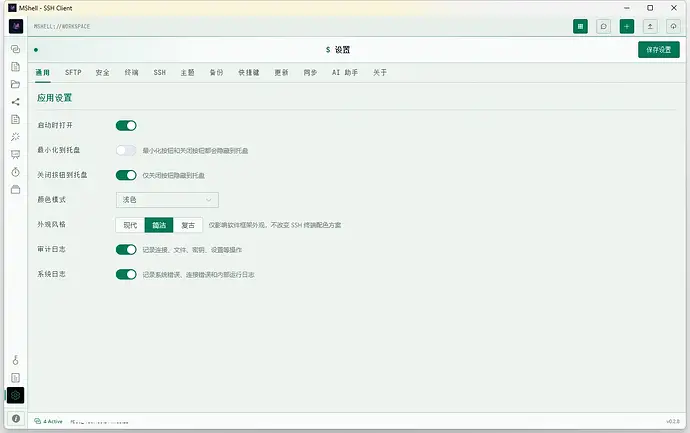Switch to the SFTP tab
This screenshot has height=433, width=690.
(73, 73)
